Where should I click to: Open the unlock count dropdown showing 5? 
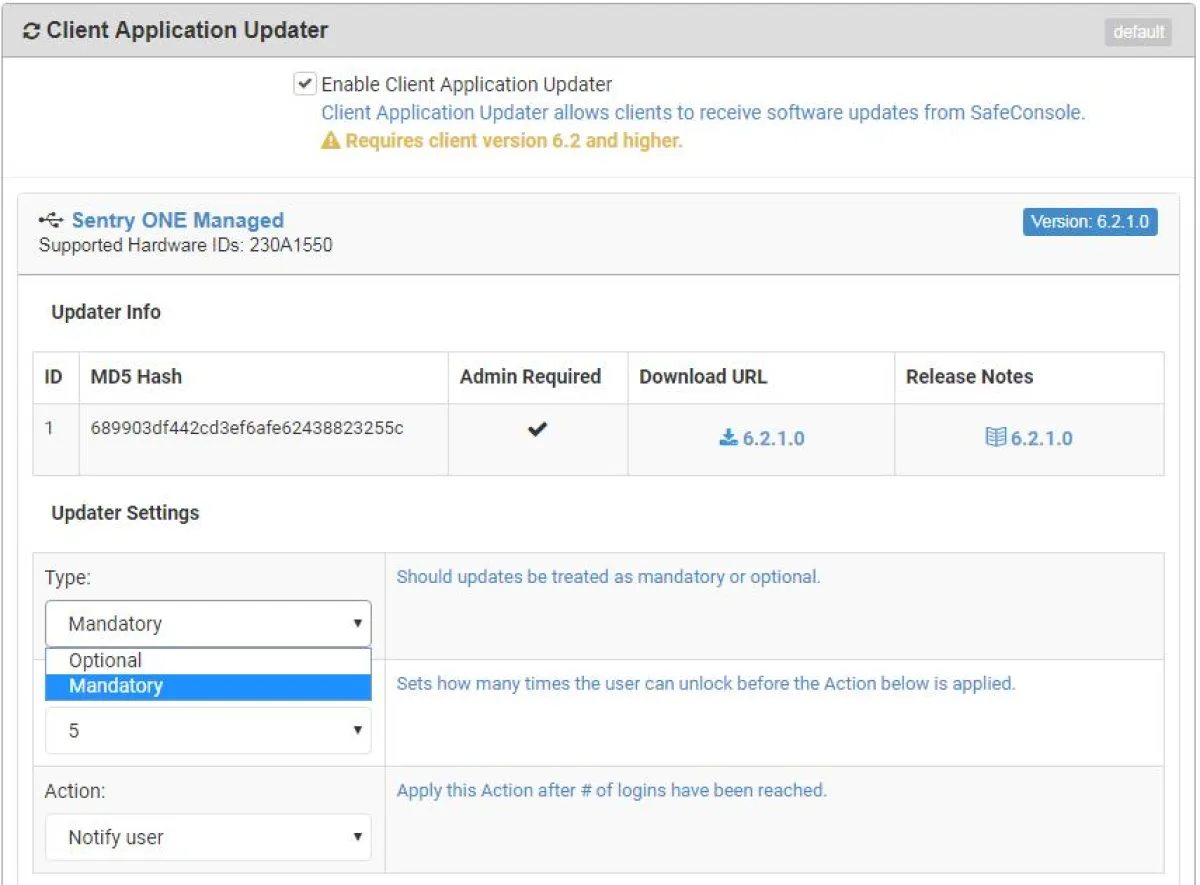[x=207, y=730]
